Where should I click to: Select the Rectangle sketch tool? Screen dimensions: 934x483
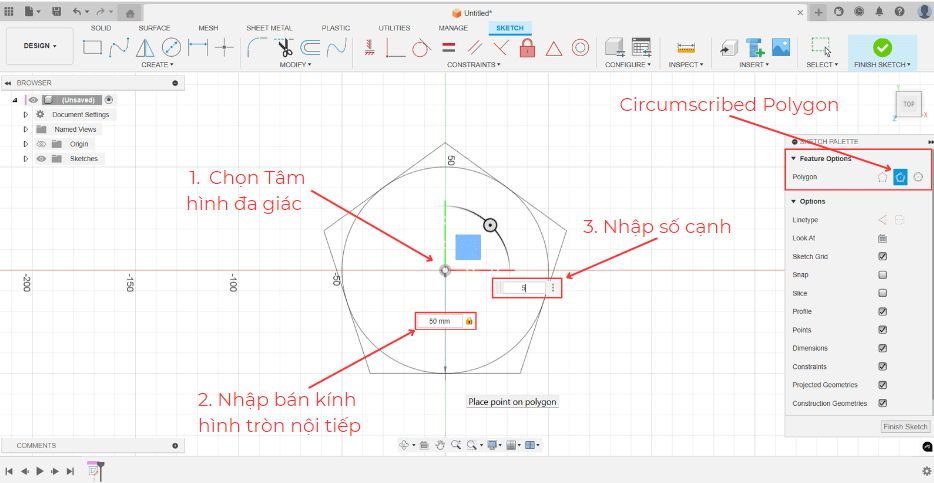pyautogui.click(x=92, y=47)
